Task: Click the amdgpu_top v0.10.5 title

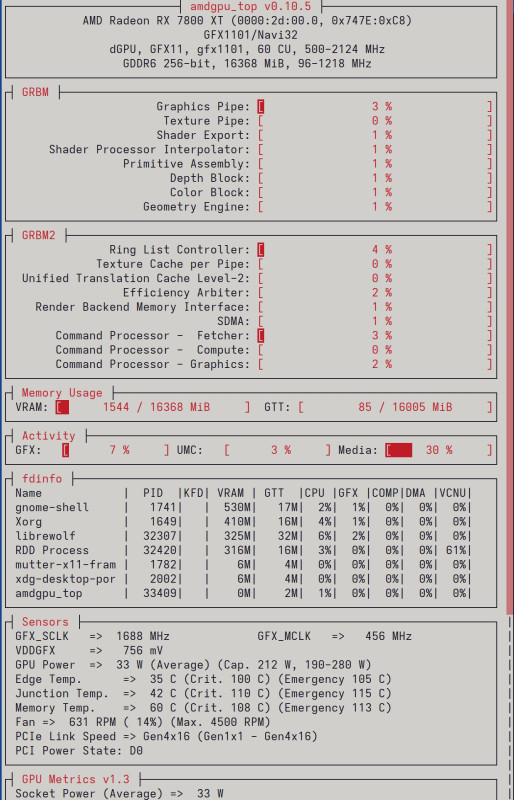Action: (x=251, y=6)
